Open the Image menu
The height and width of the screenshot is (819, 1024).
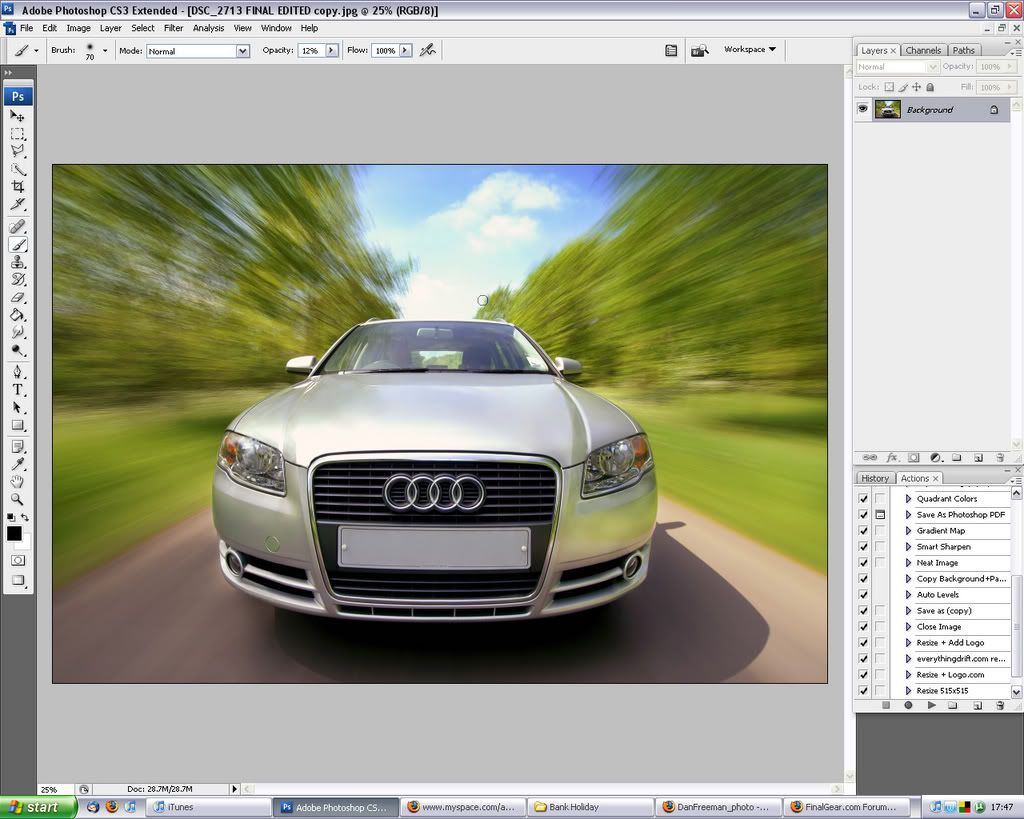[x=78, y=28]
